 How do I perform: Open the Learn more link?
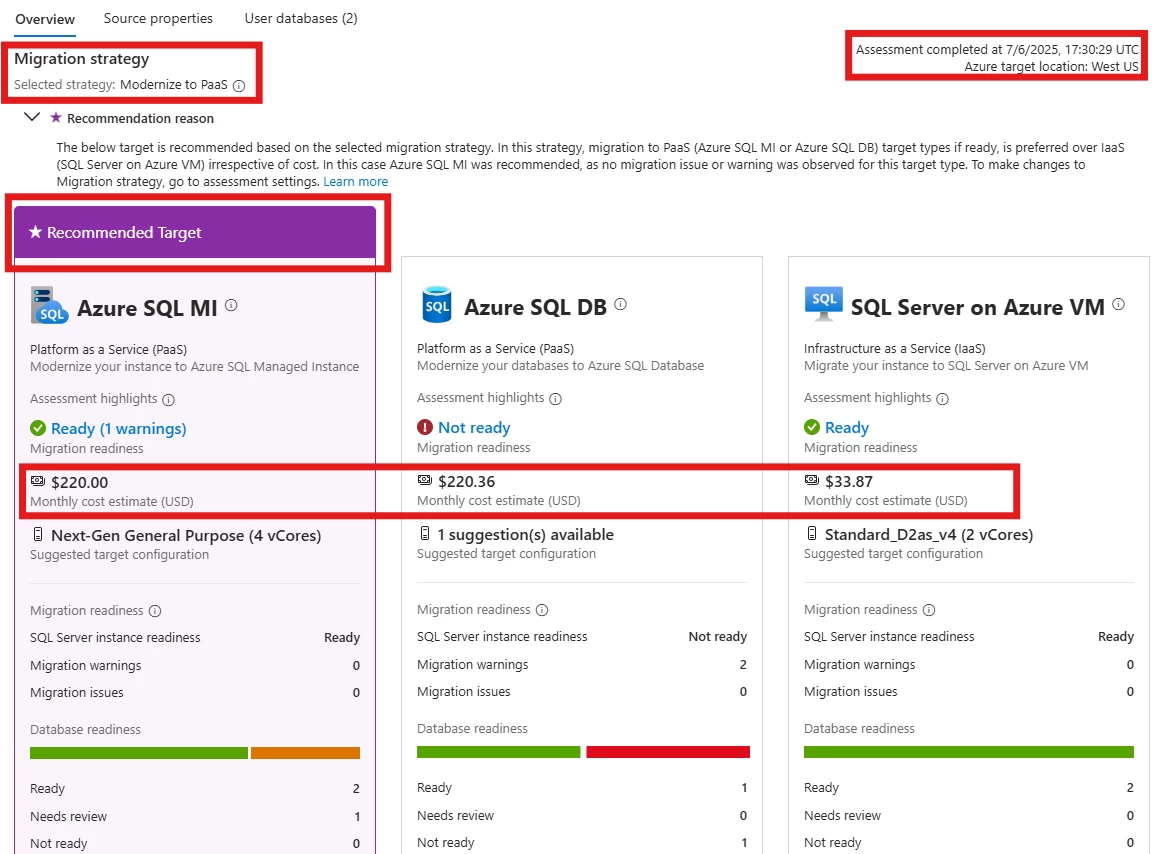356,182
